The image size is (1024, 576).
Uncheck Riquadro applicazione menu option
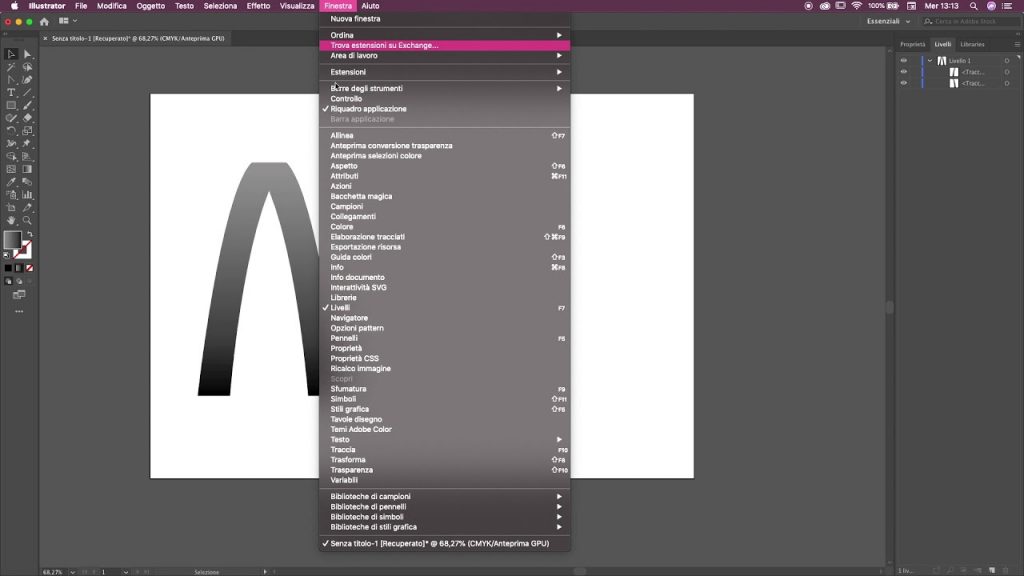click(368, 109)
